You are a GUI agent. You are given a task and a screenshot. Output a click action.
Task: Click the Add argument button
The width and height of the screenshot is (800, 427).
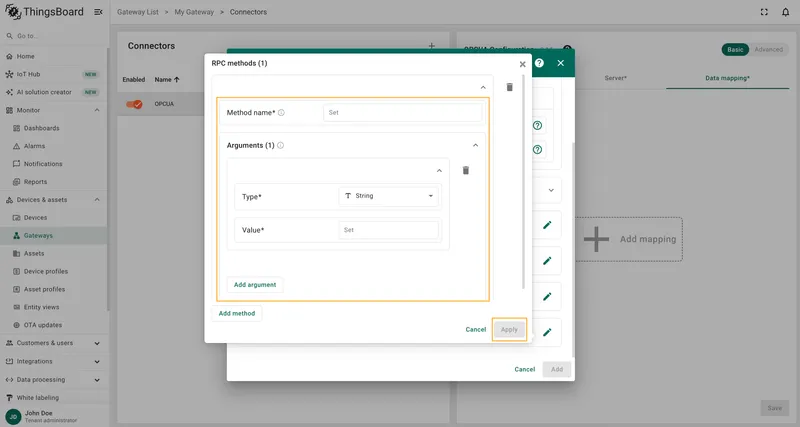click(x=255, y=285)
